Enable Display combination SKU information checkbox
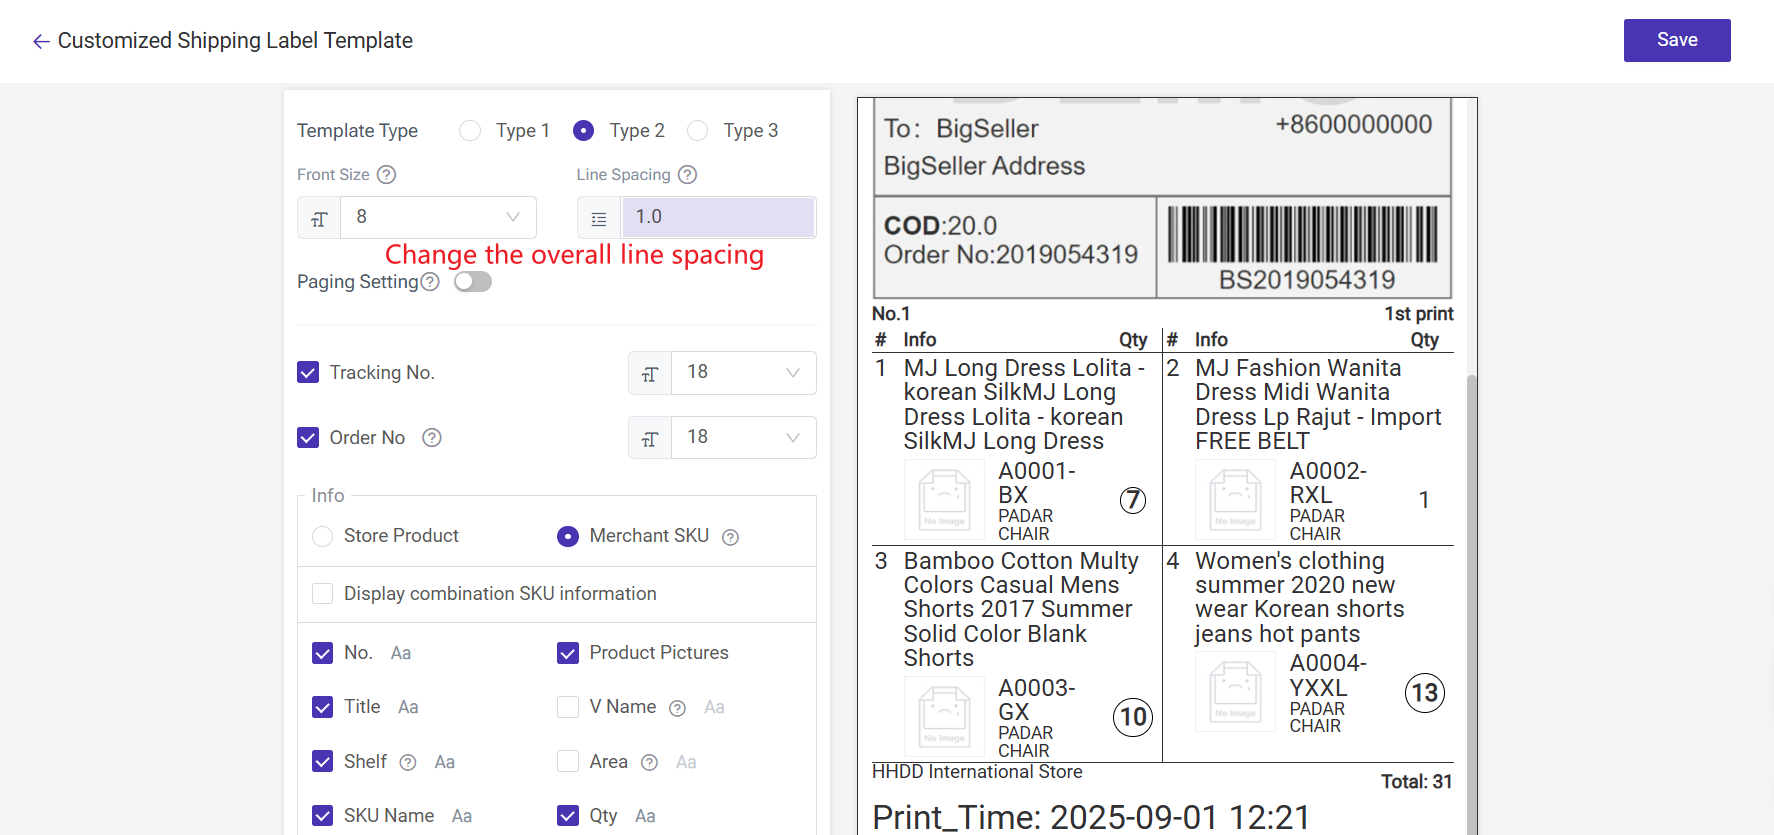The height and width of the screenshot is (835, 1774). 322,594
